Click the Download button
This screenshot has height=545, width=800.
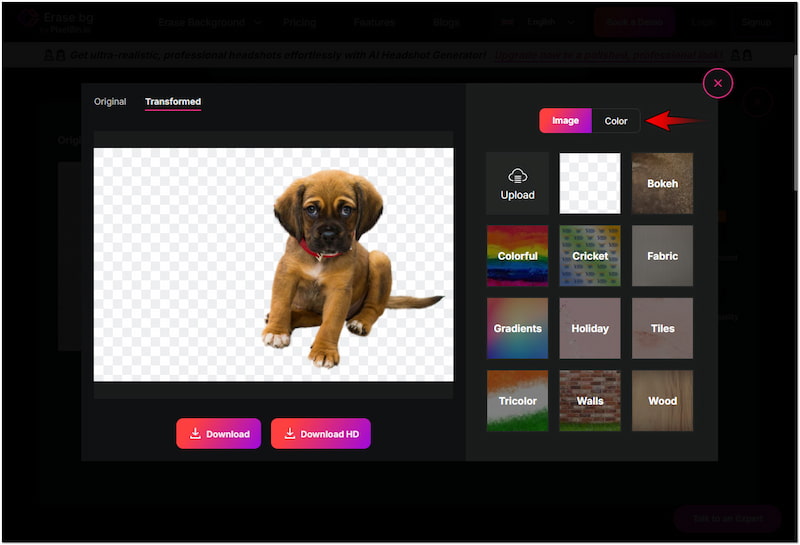point(219,434)
